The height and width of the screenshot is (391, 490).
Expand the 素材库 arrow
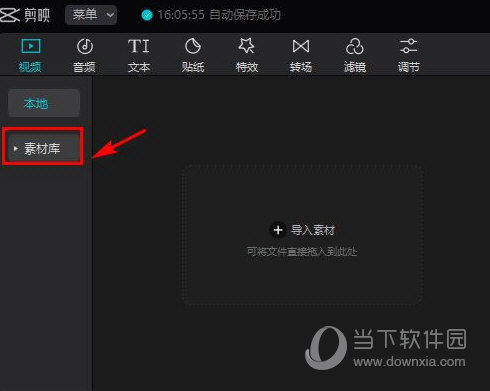pos(15,148)
